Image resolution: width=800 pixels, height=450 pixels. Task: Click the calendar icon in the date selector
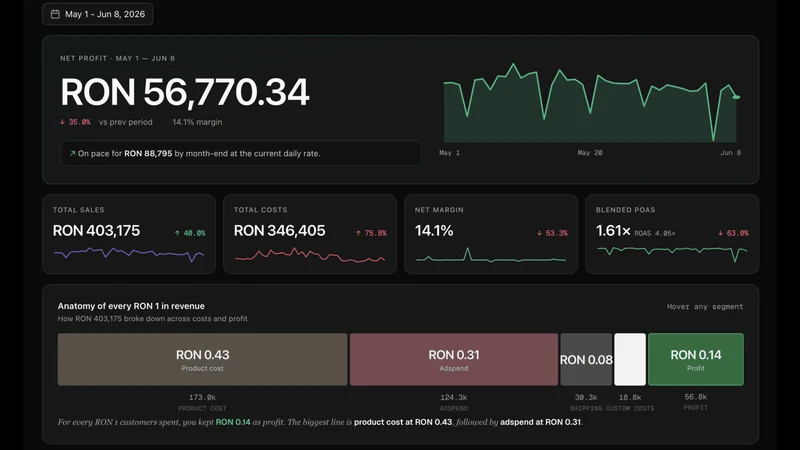pos(55,14)
